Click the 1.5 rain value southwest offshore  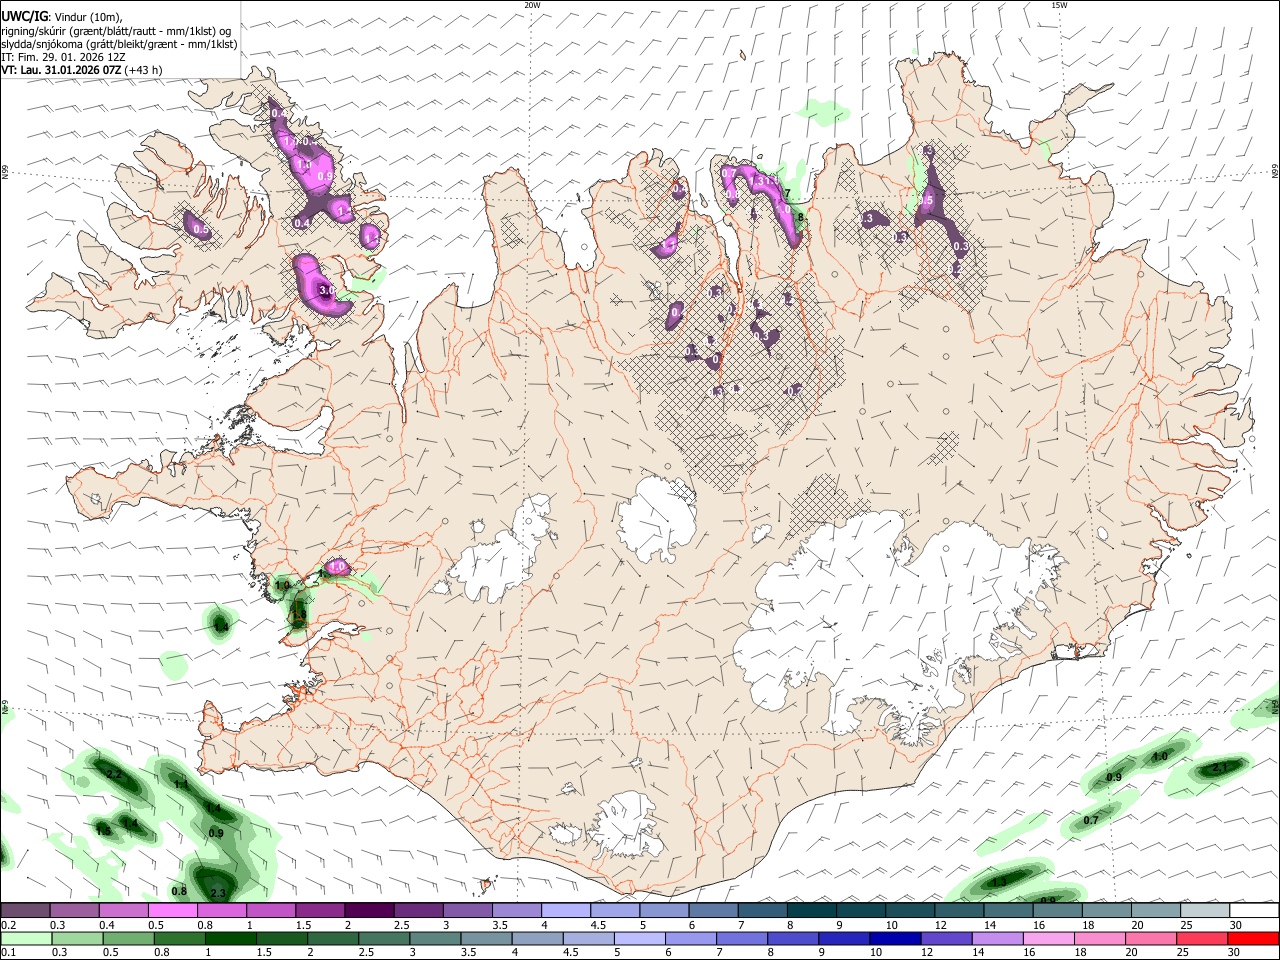103,831
